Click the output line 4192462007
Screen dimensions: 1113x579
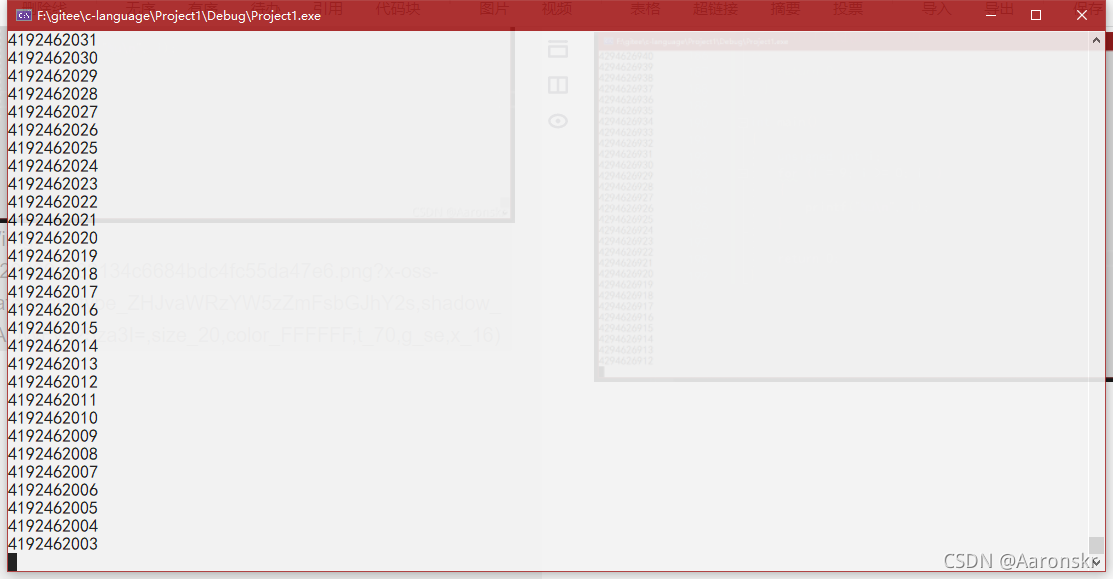click(53, 473)
